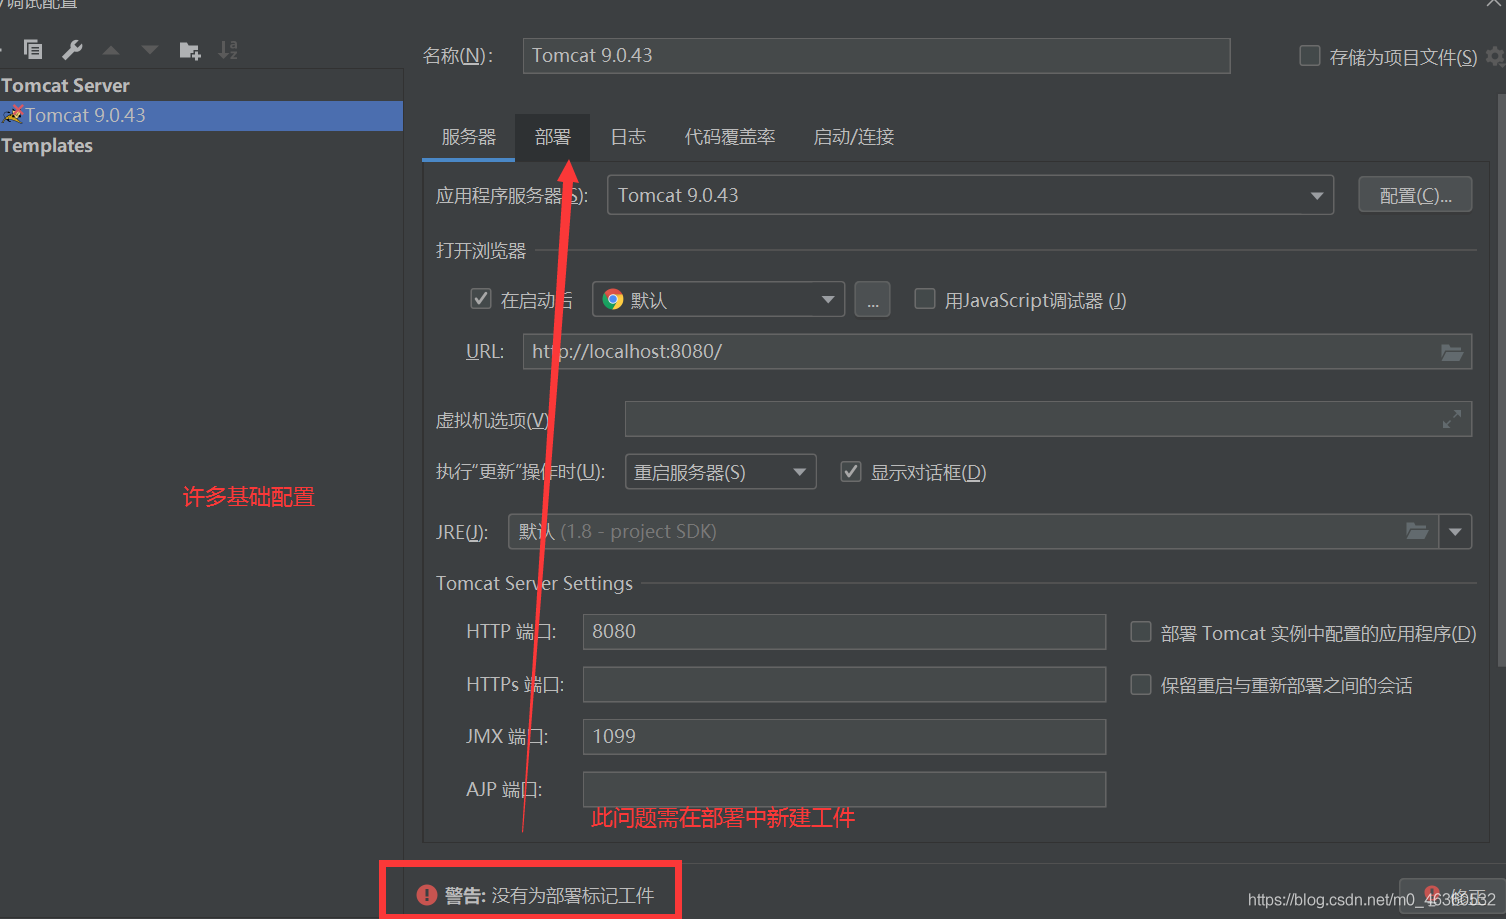This screenshot has height=919, width=1506.
Task: Click the Chrome icon in browser selector
Action: pyautogui.click(x=613, y=300)
